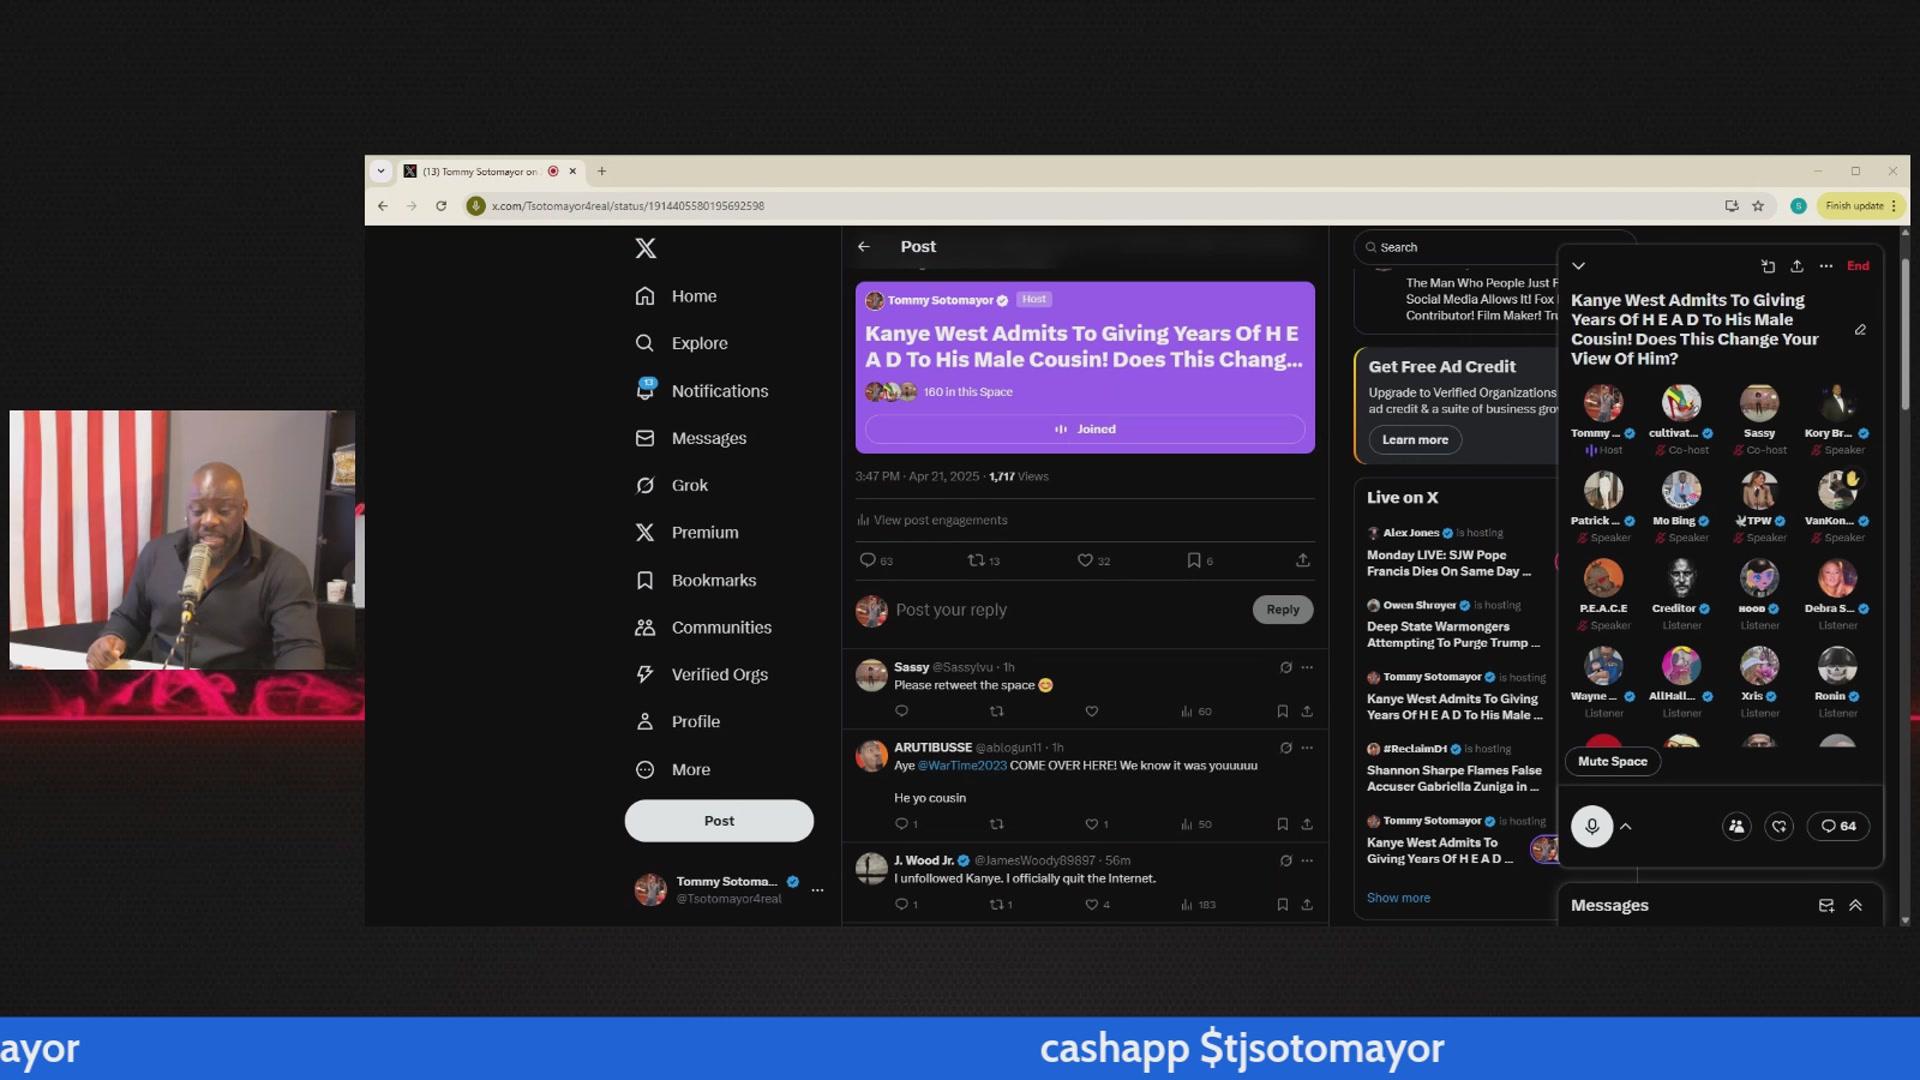Click the Profile person icon

point(645,721)
